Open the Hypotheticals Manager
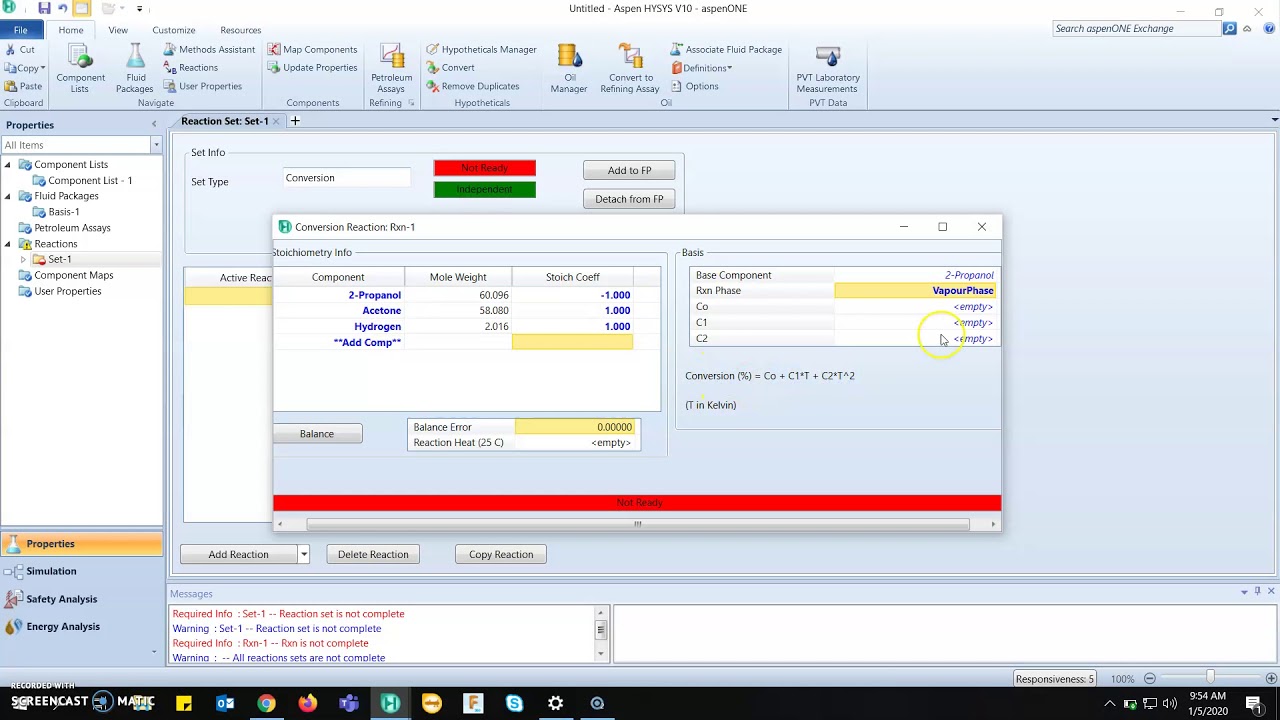The height and width of the screenshot is (720, 1280). tap(481, 49)
